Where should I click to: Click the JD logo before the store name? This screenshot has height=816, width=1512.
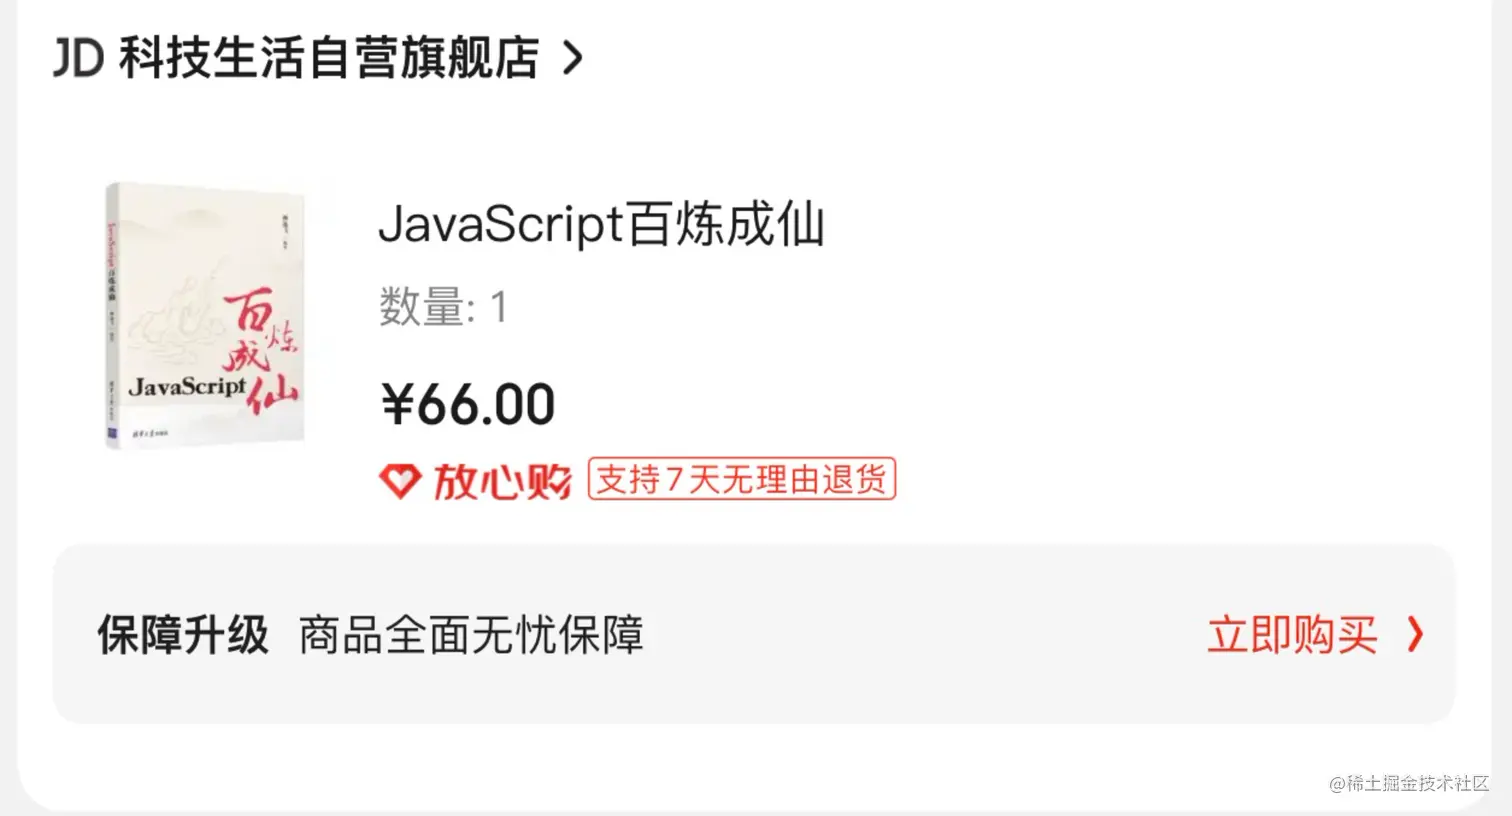78,58
